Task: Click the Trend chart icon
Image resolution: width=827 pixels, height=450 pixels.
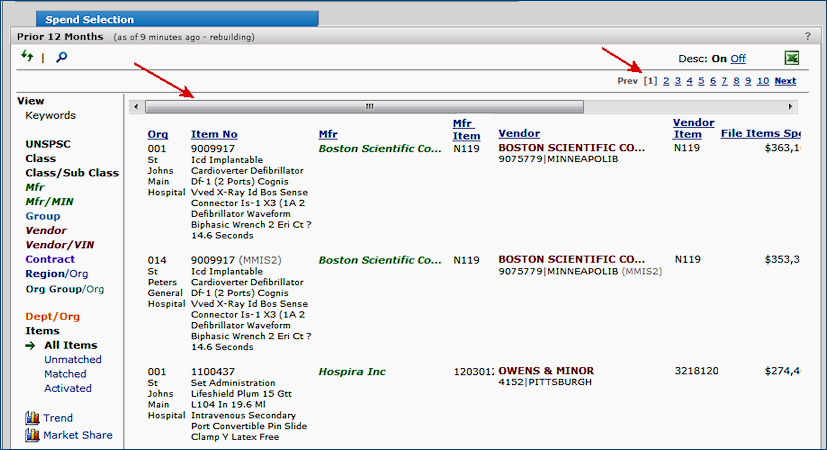Action: [31, 418]
